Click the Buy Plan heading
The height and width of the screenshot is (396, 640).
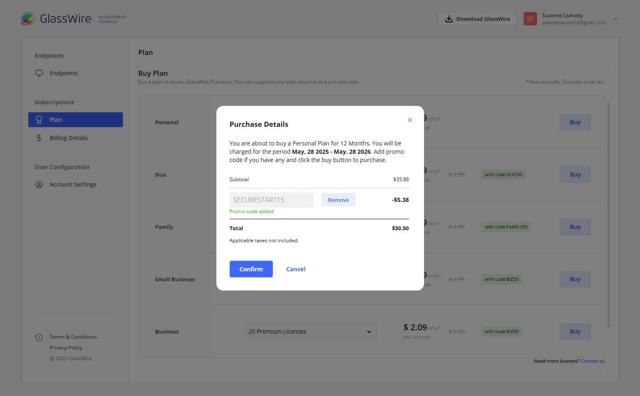tap(153, 73)
